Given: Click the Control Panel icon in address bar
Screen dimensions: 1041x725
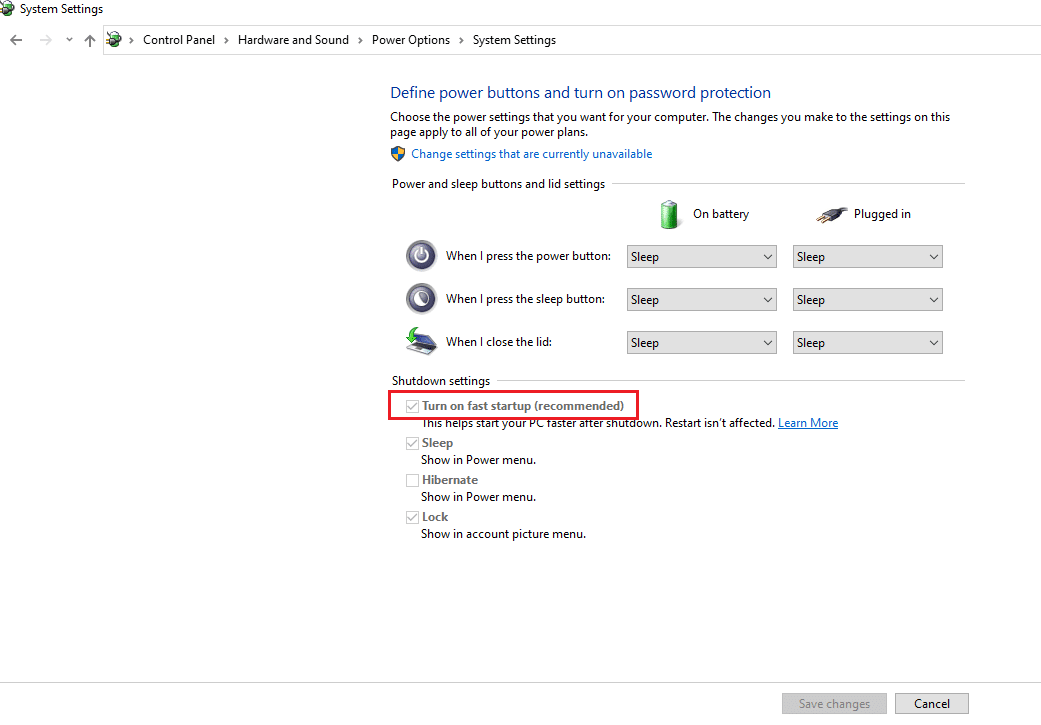Looking at the screenshot, I should (114, 40).
